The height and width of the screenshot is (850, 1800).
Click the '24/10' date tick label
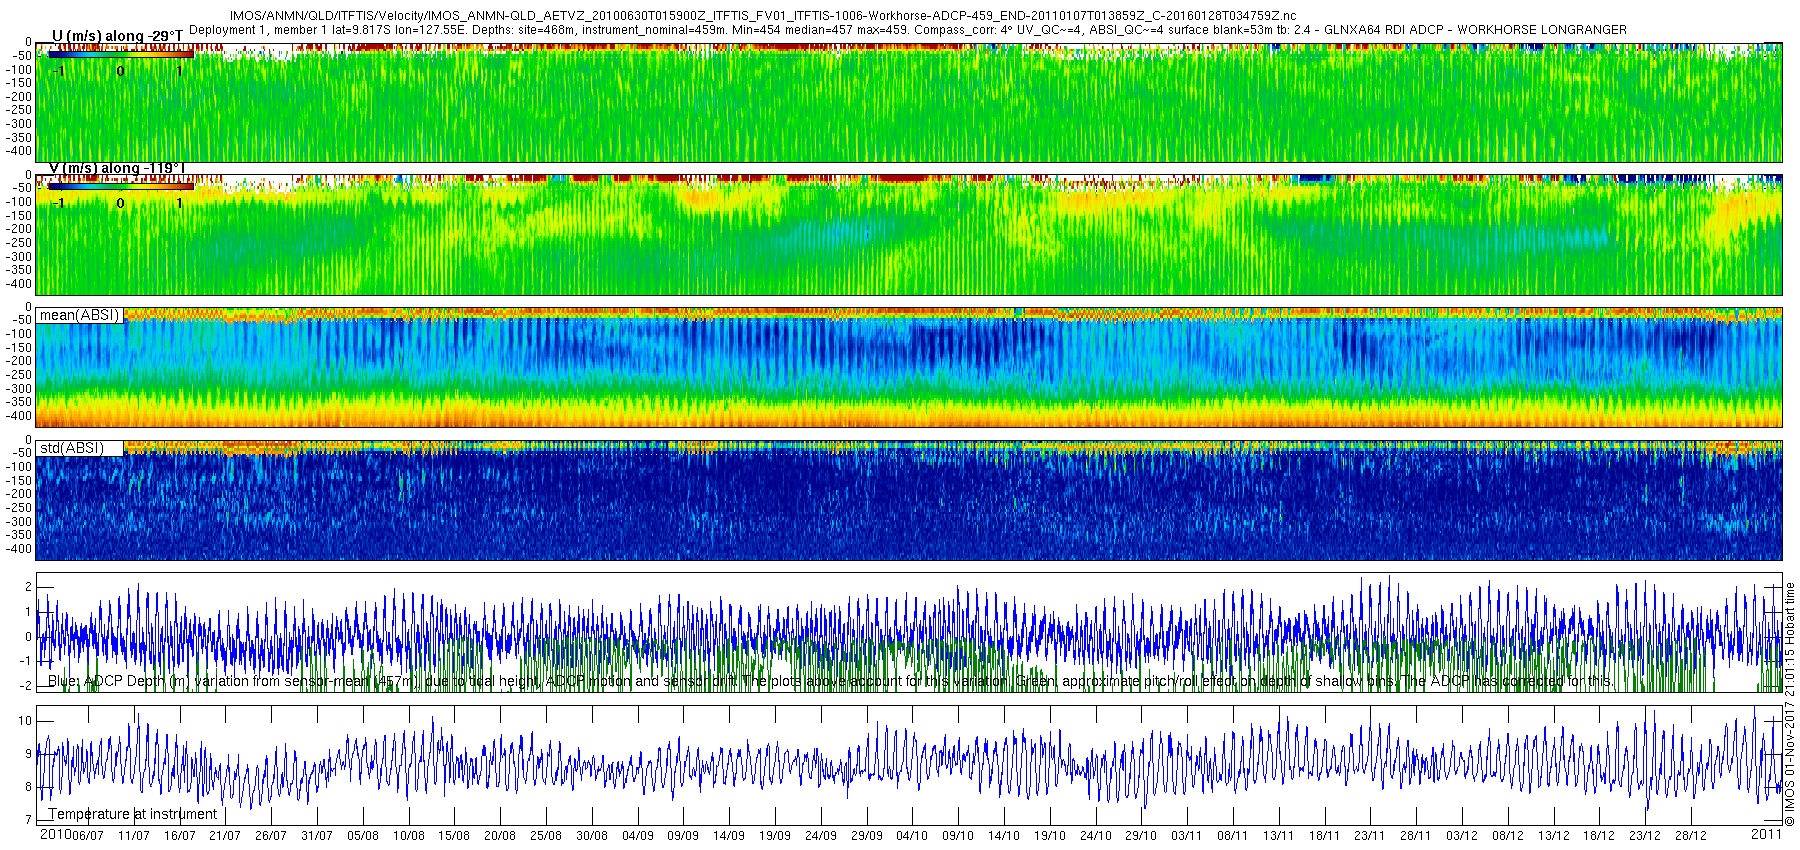point(1096,836)
